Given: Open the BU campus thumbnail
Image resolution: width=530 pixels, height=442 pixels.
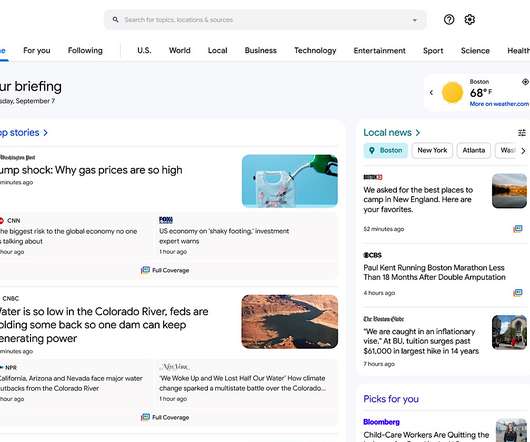Looking at the screenshot, I should tap(509, 332).
